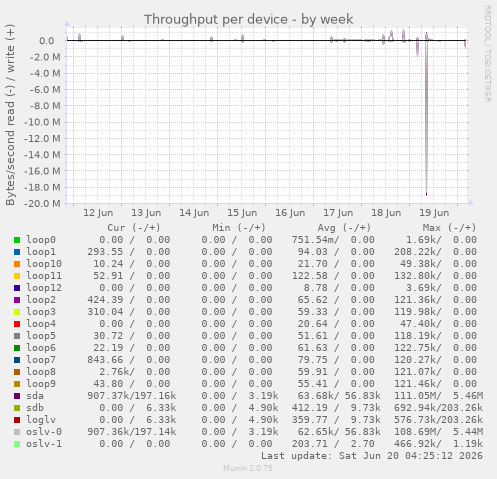Click the 'loop12' legend label
The image size is (497, 479).
pos(44,288)
